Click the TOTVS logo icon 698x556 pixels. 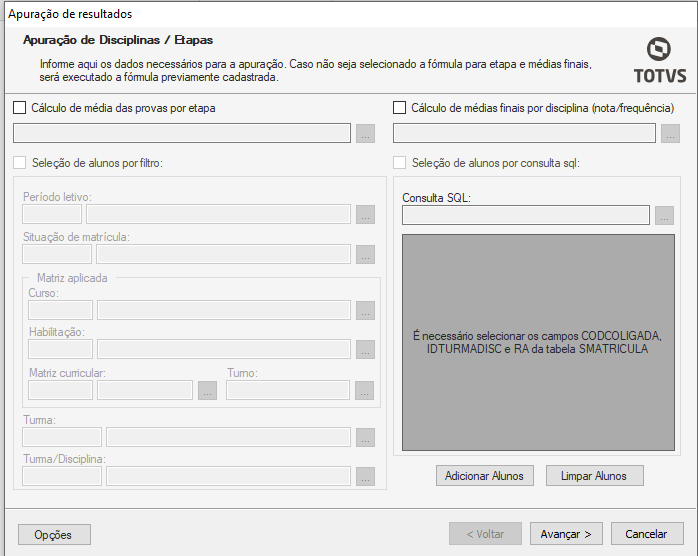click(x=659, y=50)
